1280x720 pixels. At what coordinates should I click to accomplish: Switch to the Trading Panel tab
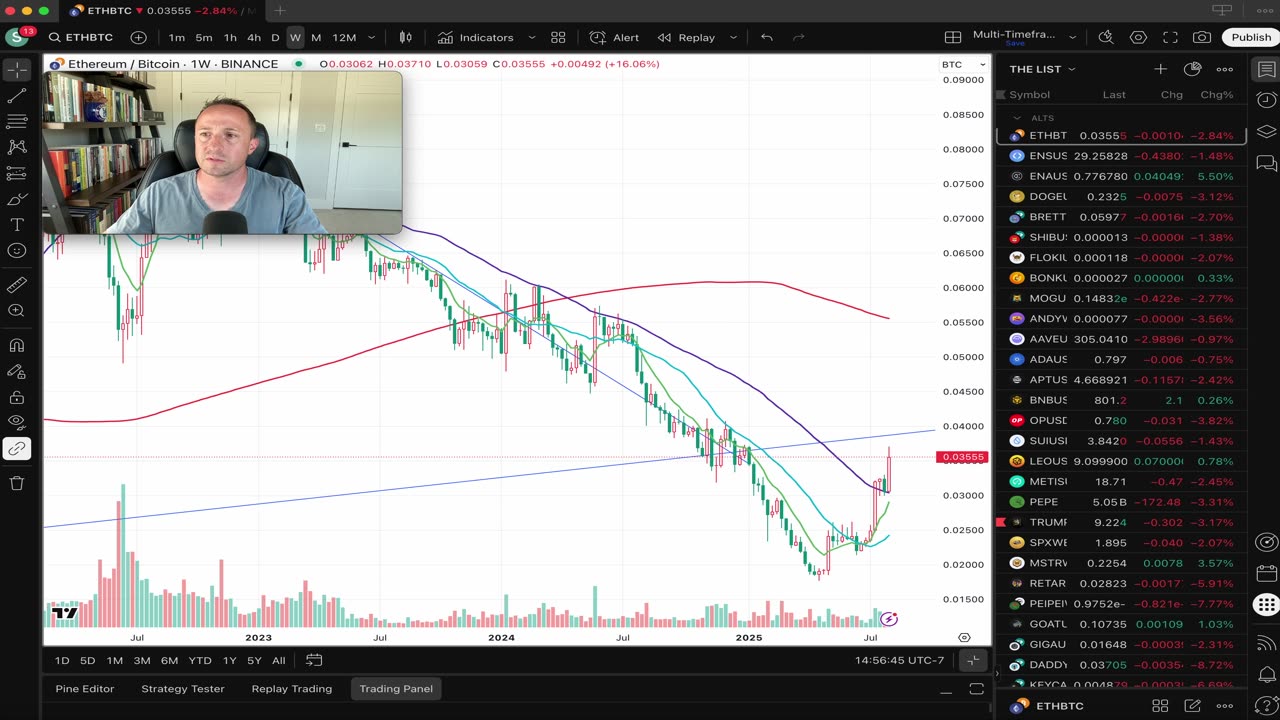(396, 688)
